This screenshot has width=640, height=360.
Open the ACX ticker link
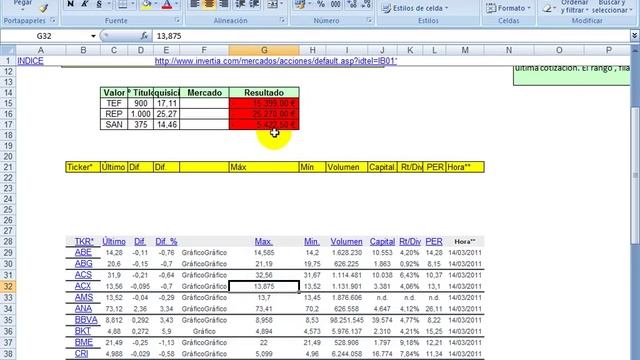[83, 286]
